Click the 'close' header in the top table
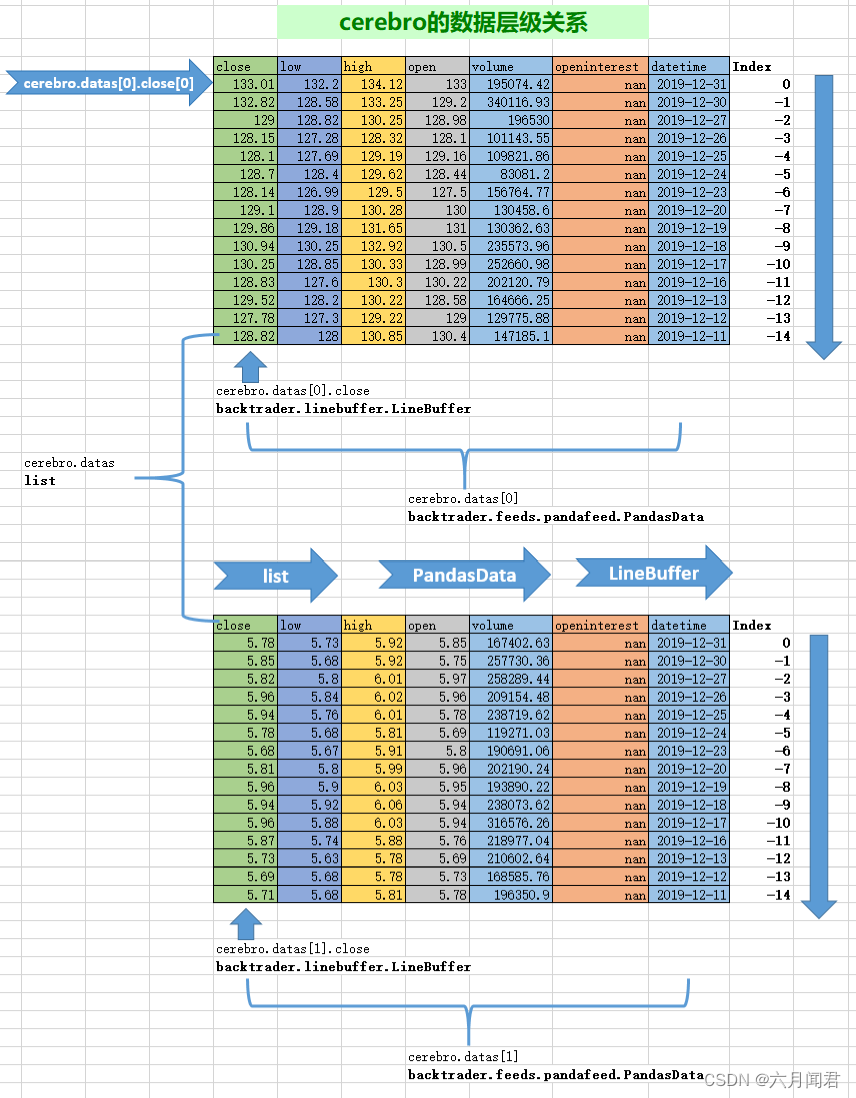The height and width of the screenshot is (1098, 856). (245, 67)
